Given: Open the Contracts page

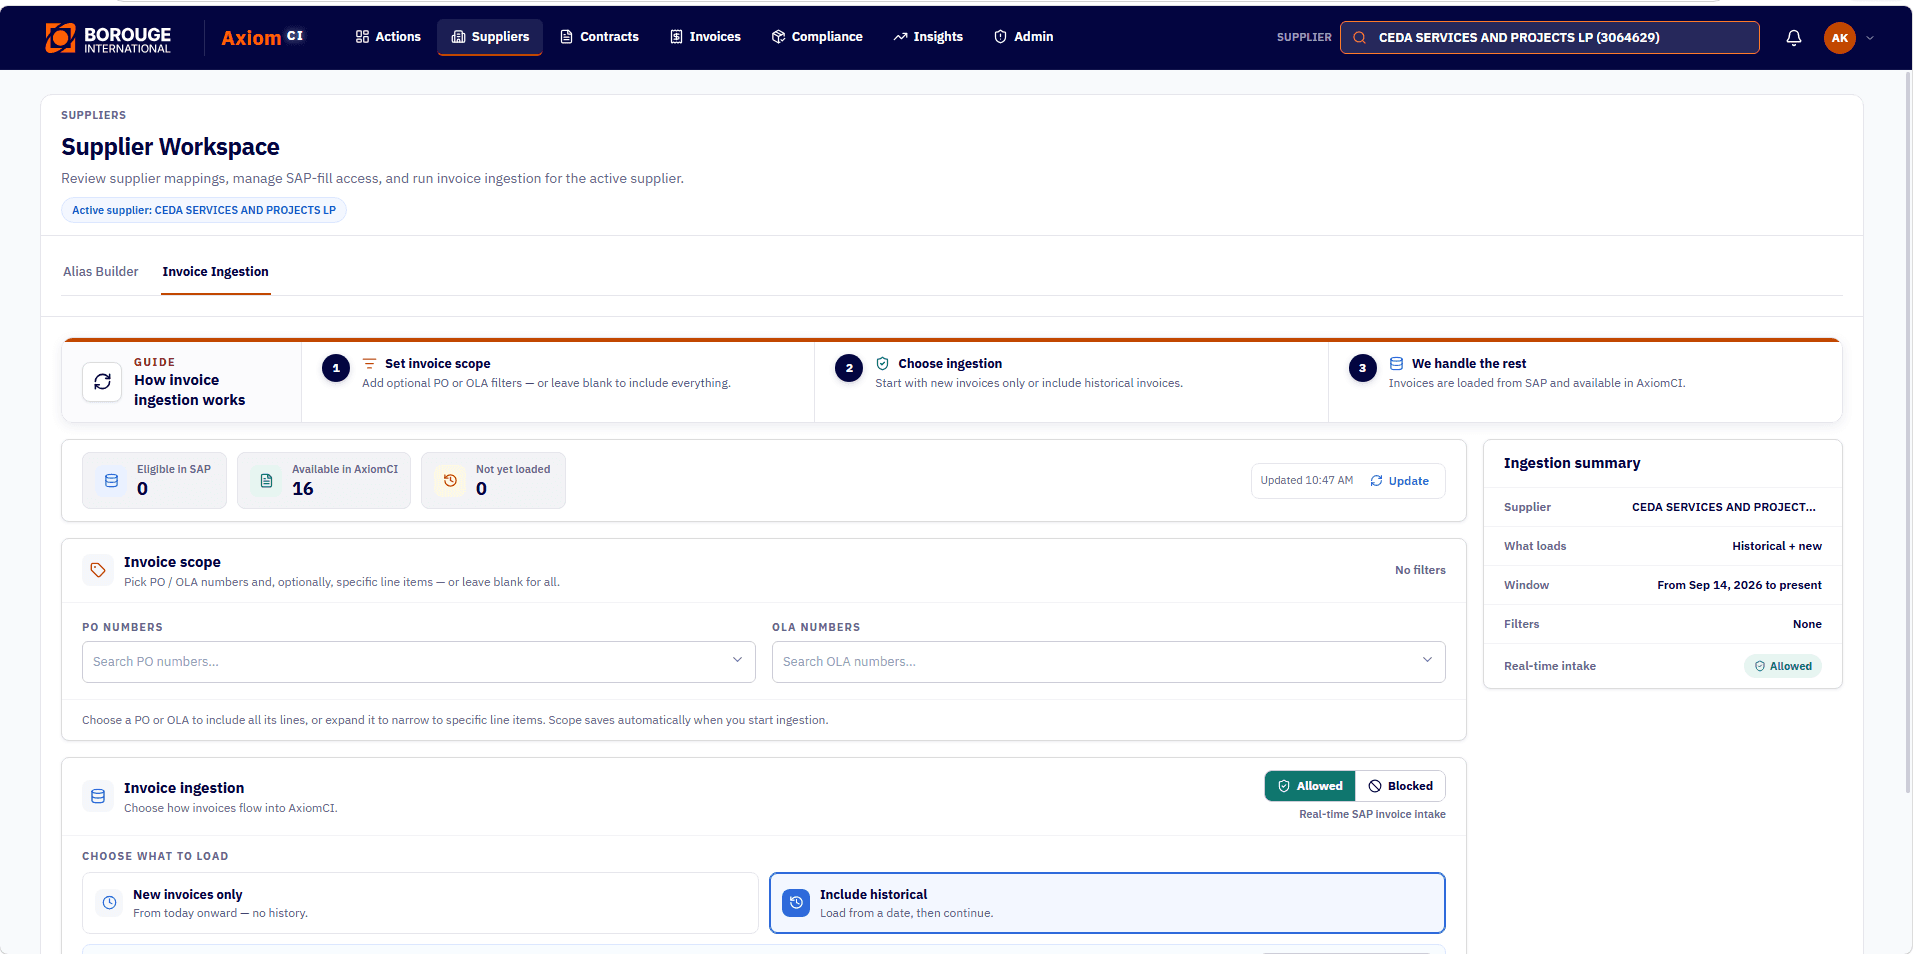Looking at the screenshot, I should pyautogui.click(x=599, y=37).
